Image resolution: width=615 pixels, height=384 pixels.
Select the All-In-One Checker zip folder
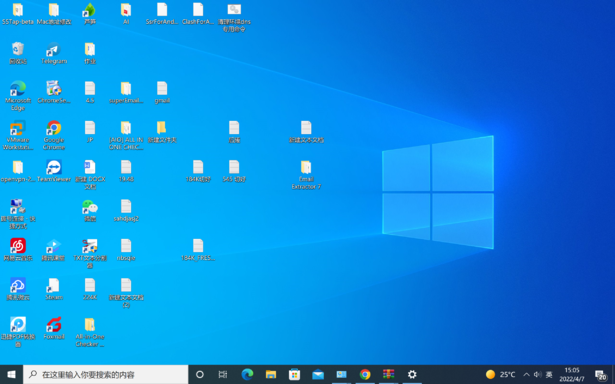tap(90, 332)
